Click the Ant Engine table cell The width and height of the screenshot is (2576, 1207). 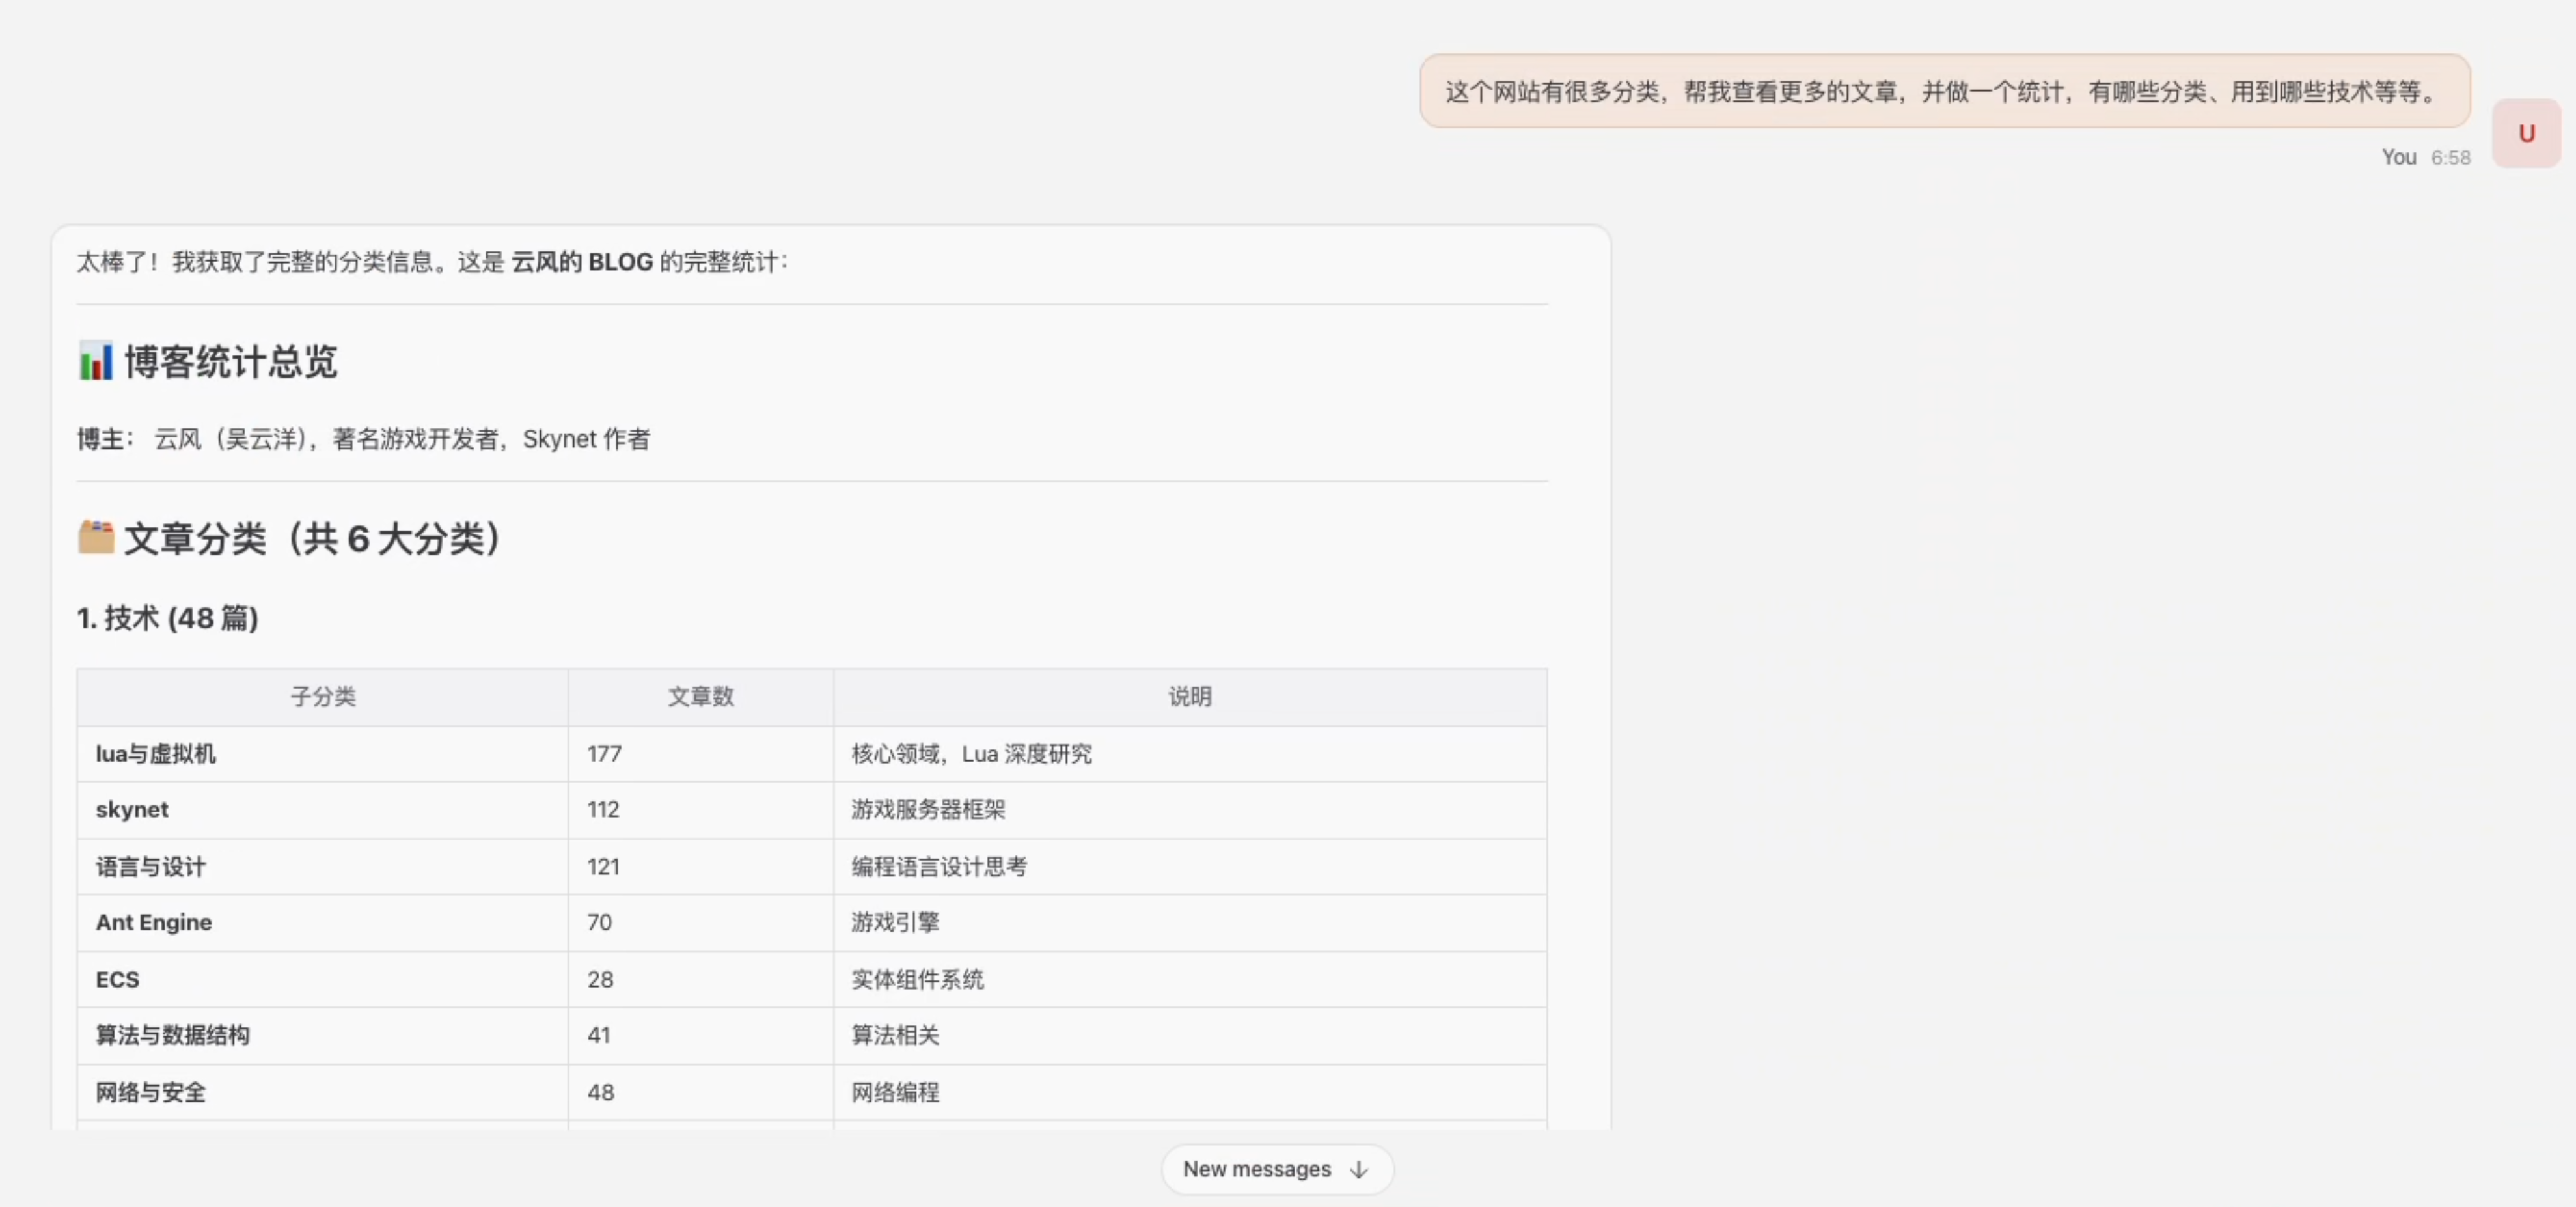[x=153, y=922]
